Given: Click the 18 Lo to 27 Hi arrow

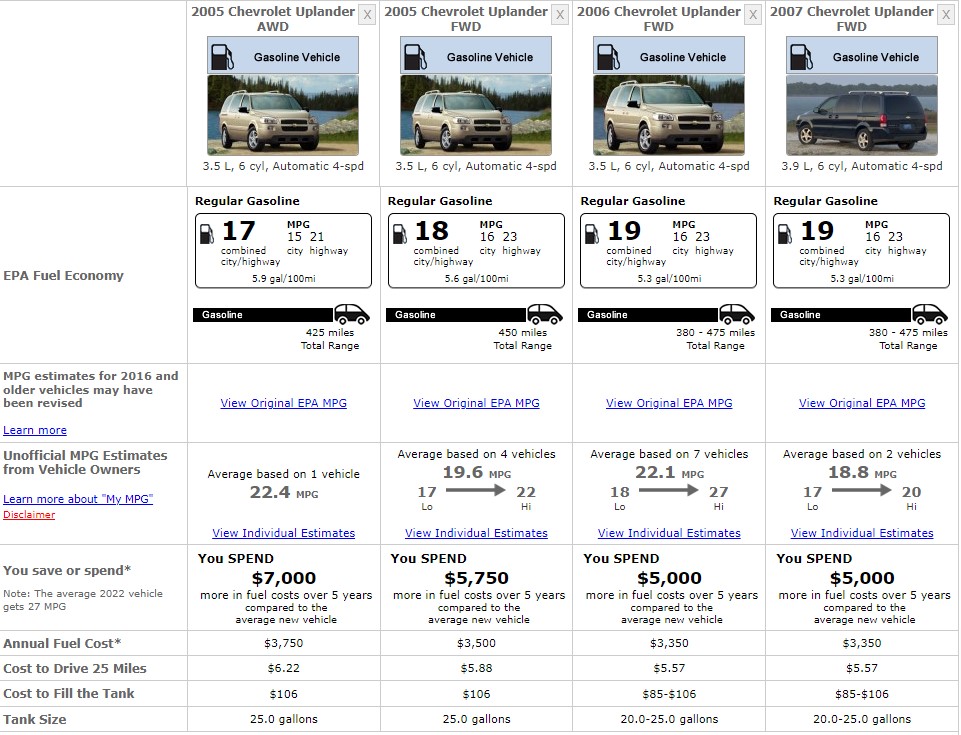Looking at the screenshot, I should (669, 490).
